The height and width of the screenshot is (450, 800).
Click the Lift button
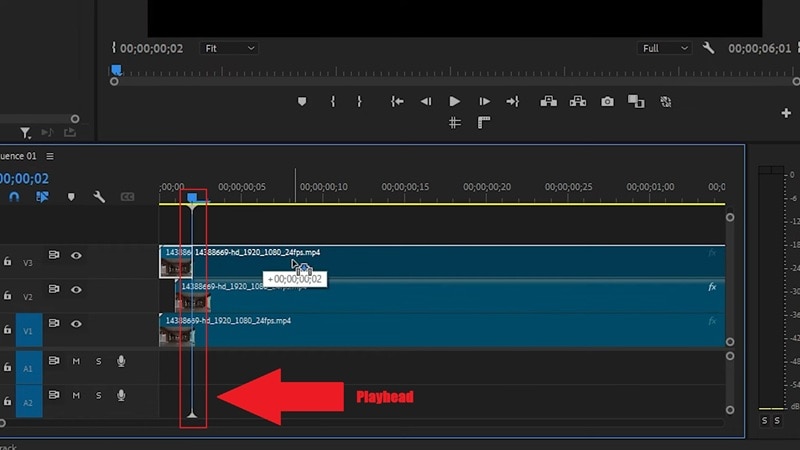pyautogui.click(x=548, y=102)
